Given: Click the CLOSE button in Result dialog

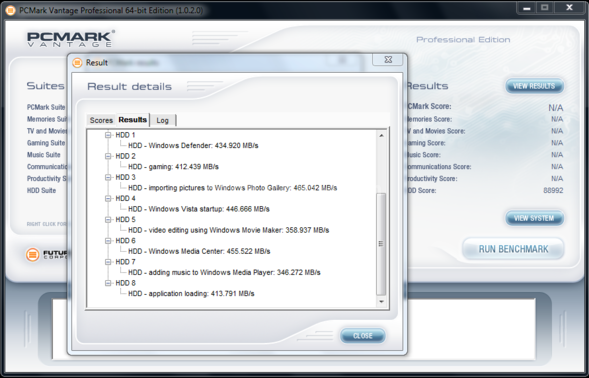Looking at the screenshot, I should pos(363,336).
